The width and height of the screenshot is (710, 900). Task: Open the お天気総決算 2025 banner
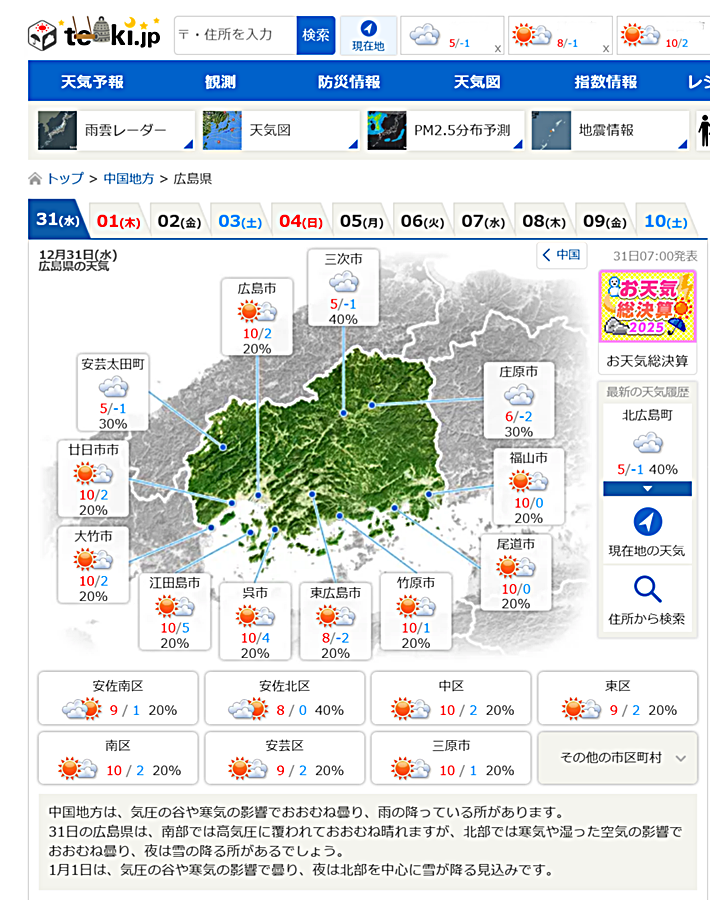647,306
